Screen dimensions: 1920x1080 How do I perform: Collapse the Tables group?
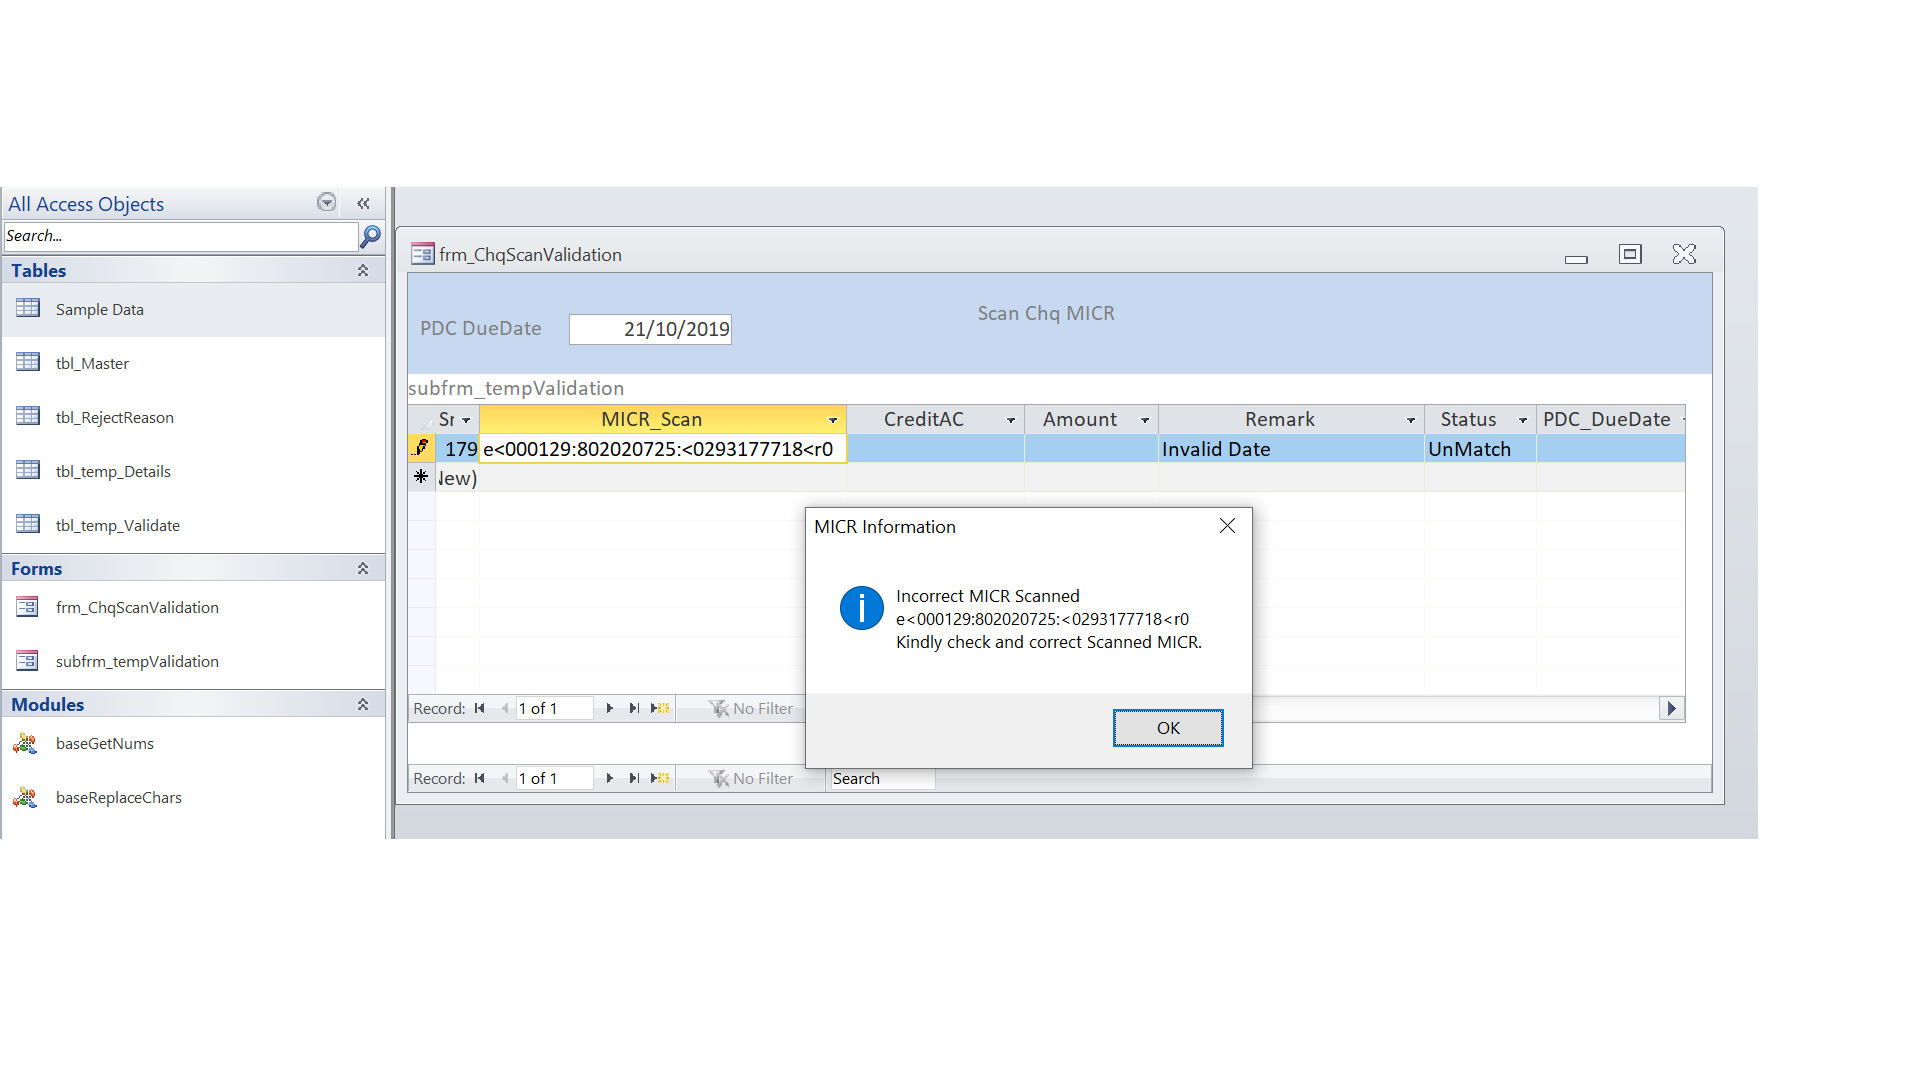pyautogui.click(x=363, y=270)
